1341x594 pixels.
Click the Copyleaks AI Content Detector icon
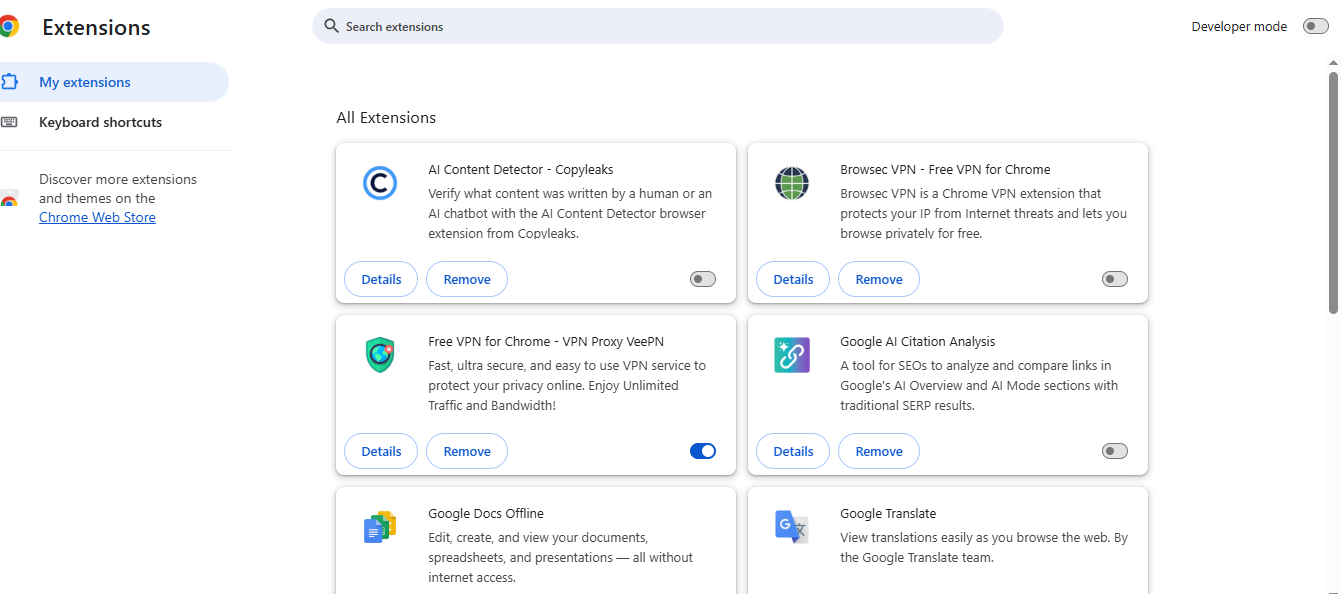pyautogui.click(x=380, y=183)
